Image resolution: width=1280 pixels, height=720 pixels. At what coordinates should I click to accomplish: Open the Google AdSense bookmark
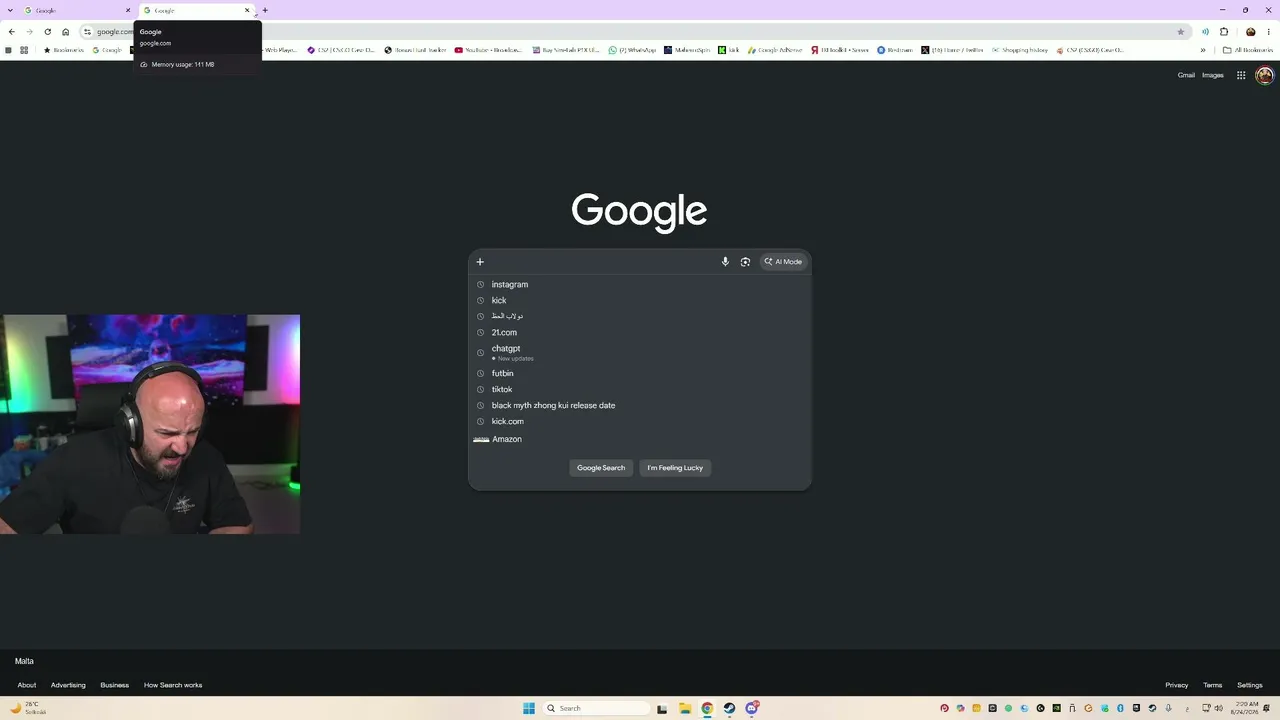coord(774,50)
